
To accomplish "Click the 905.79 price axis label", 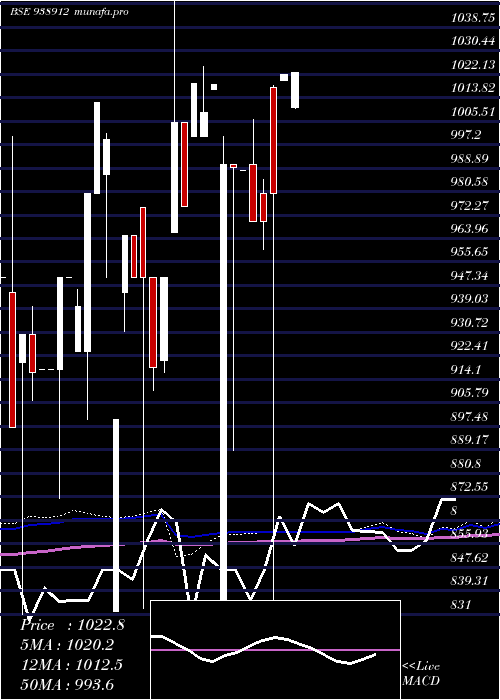I will pos(470,392).
